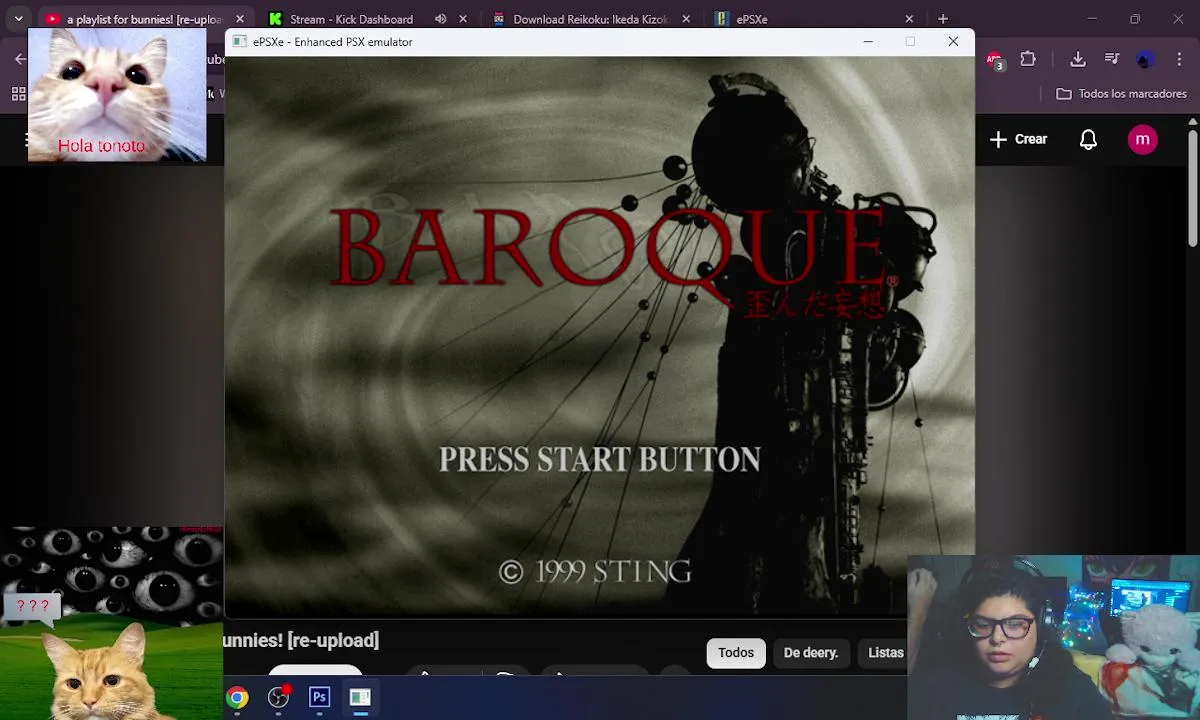The image size is (1200, 720).
Task: Minimize the ePSXe emulator window
Action: coord(868,41)
